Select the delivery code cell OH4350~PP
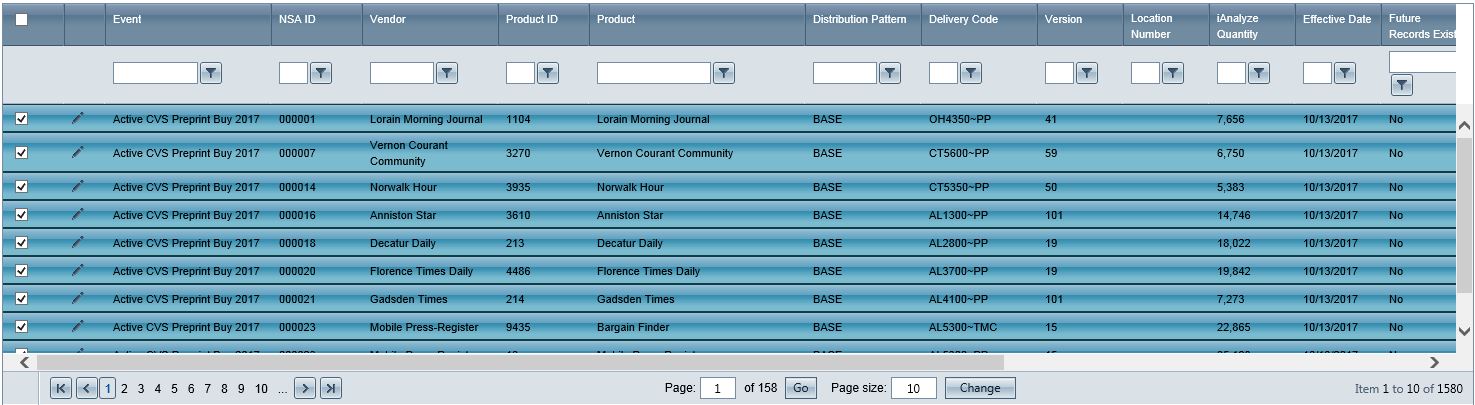The height and width of the screenshot is (405, 1475). click(x=959, y=119)
